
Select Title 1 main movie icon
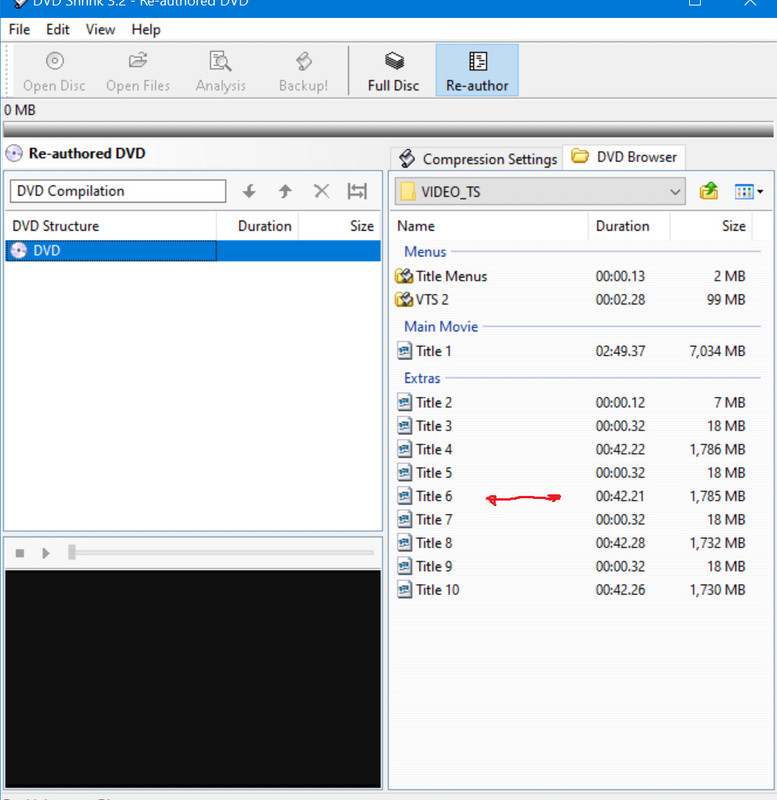click(x=405, y=351)
